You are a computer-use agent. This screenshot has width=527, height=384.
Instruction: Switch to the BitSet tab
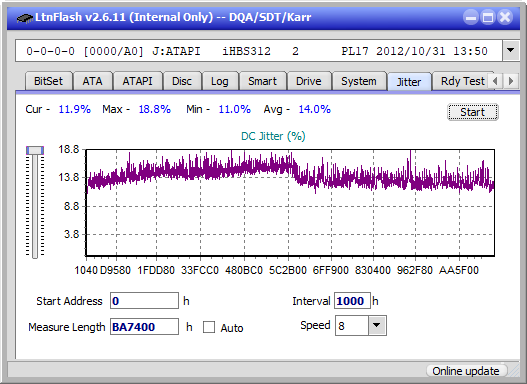pyautogui.click(x=48, y=81)
